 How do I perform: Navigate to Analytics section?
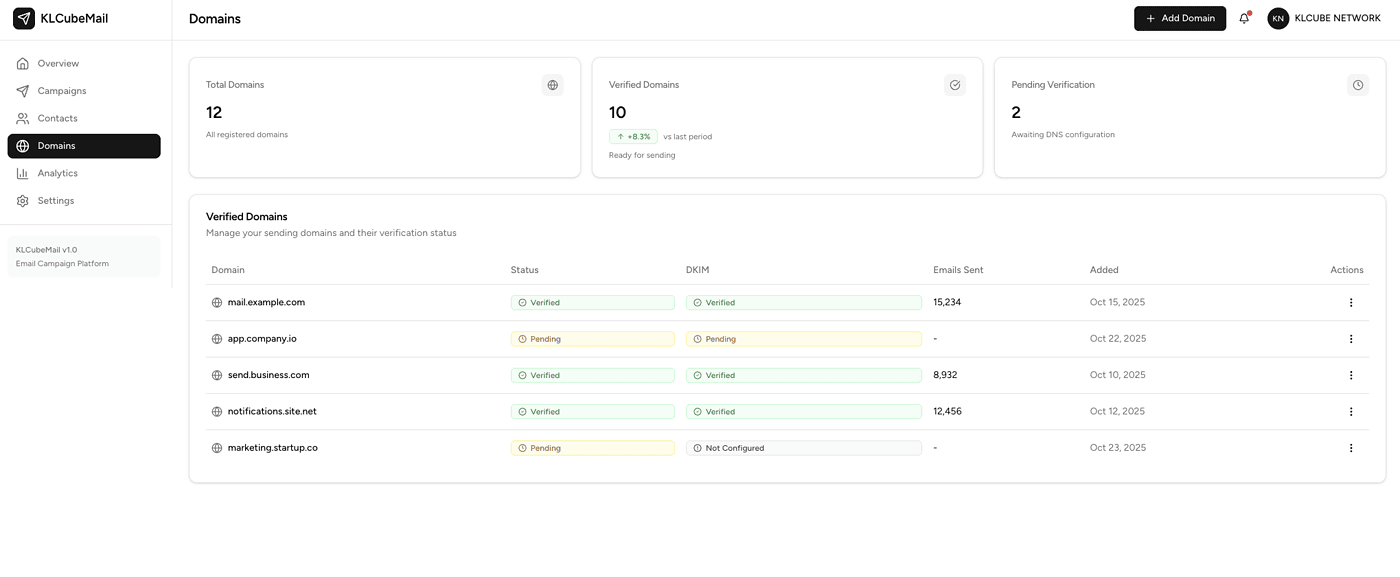point(57,173)
